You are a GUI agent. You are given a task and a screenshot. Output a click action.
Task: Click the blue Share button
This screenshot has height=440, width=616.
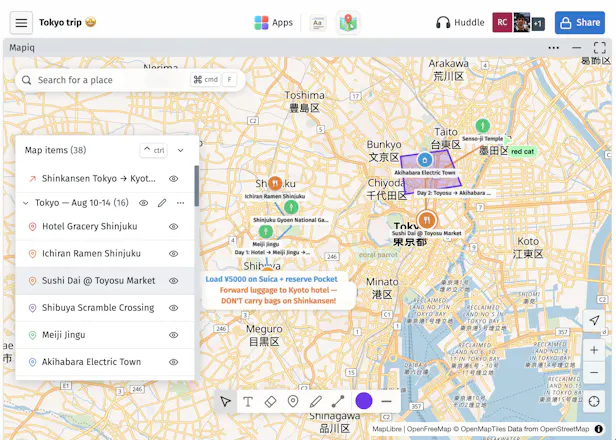tap(579, 22)
